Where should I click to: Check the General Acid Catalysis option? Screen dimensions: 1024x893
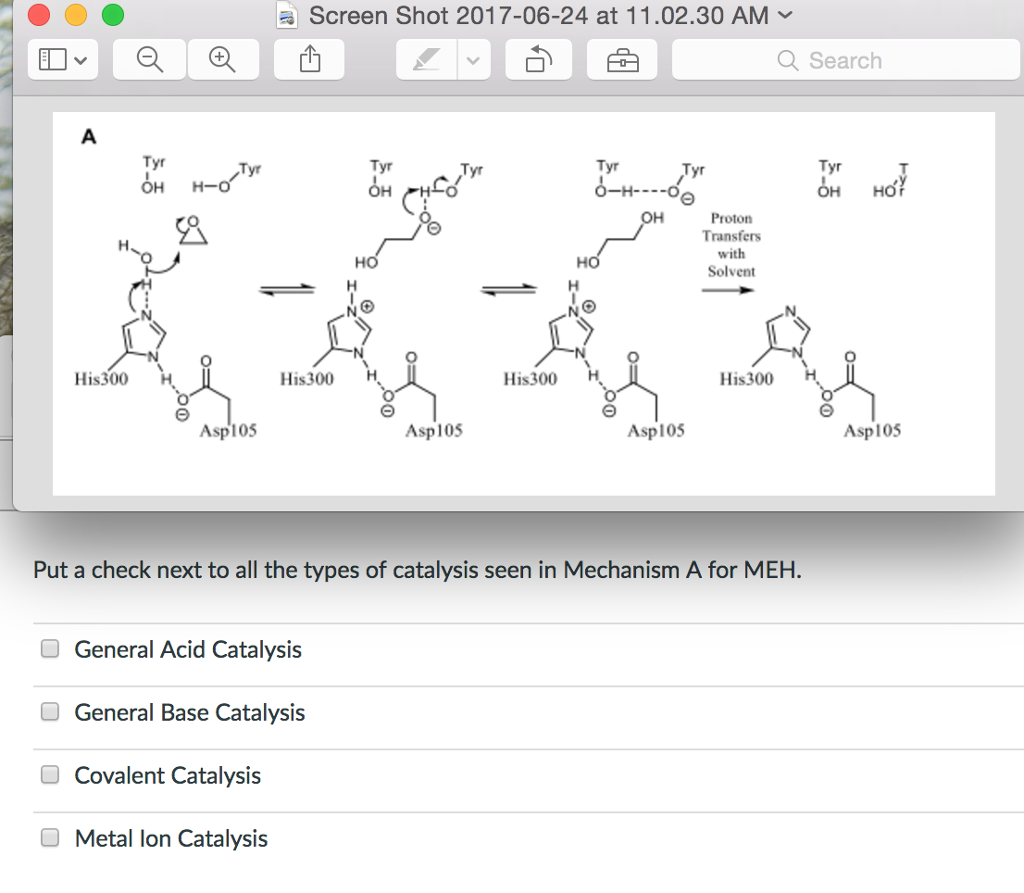pos(49,648)
